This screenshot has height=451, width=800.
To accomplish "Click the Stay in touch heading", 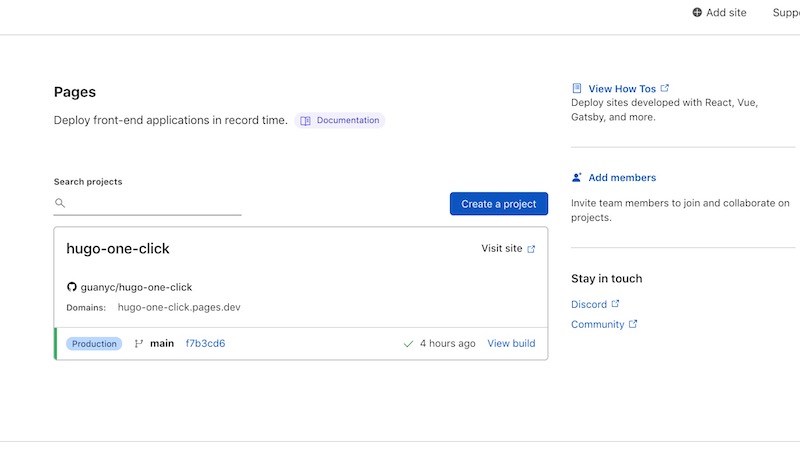I will point(607,279).
